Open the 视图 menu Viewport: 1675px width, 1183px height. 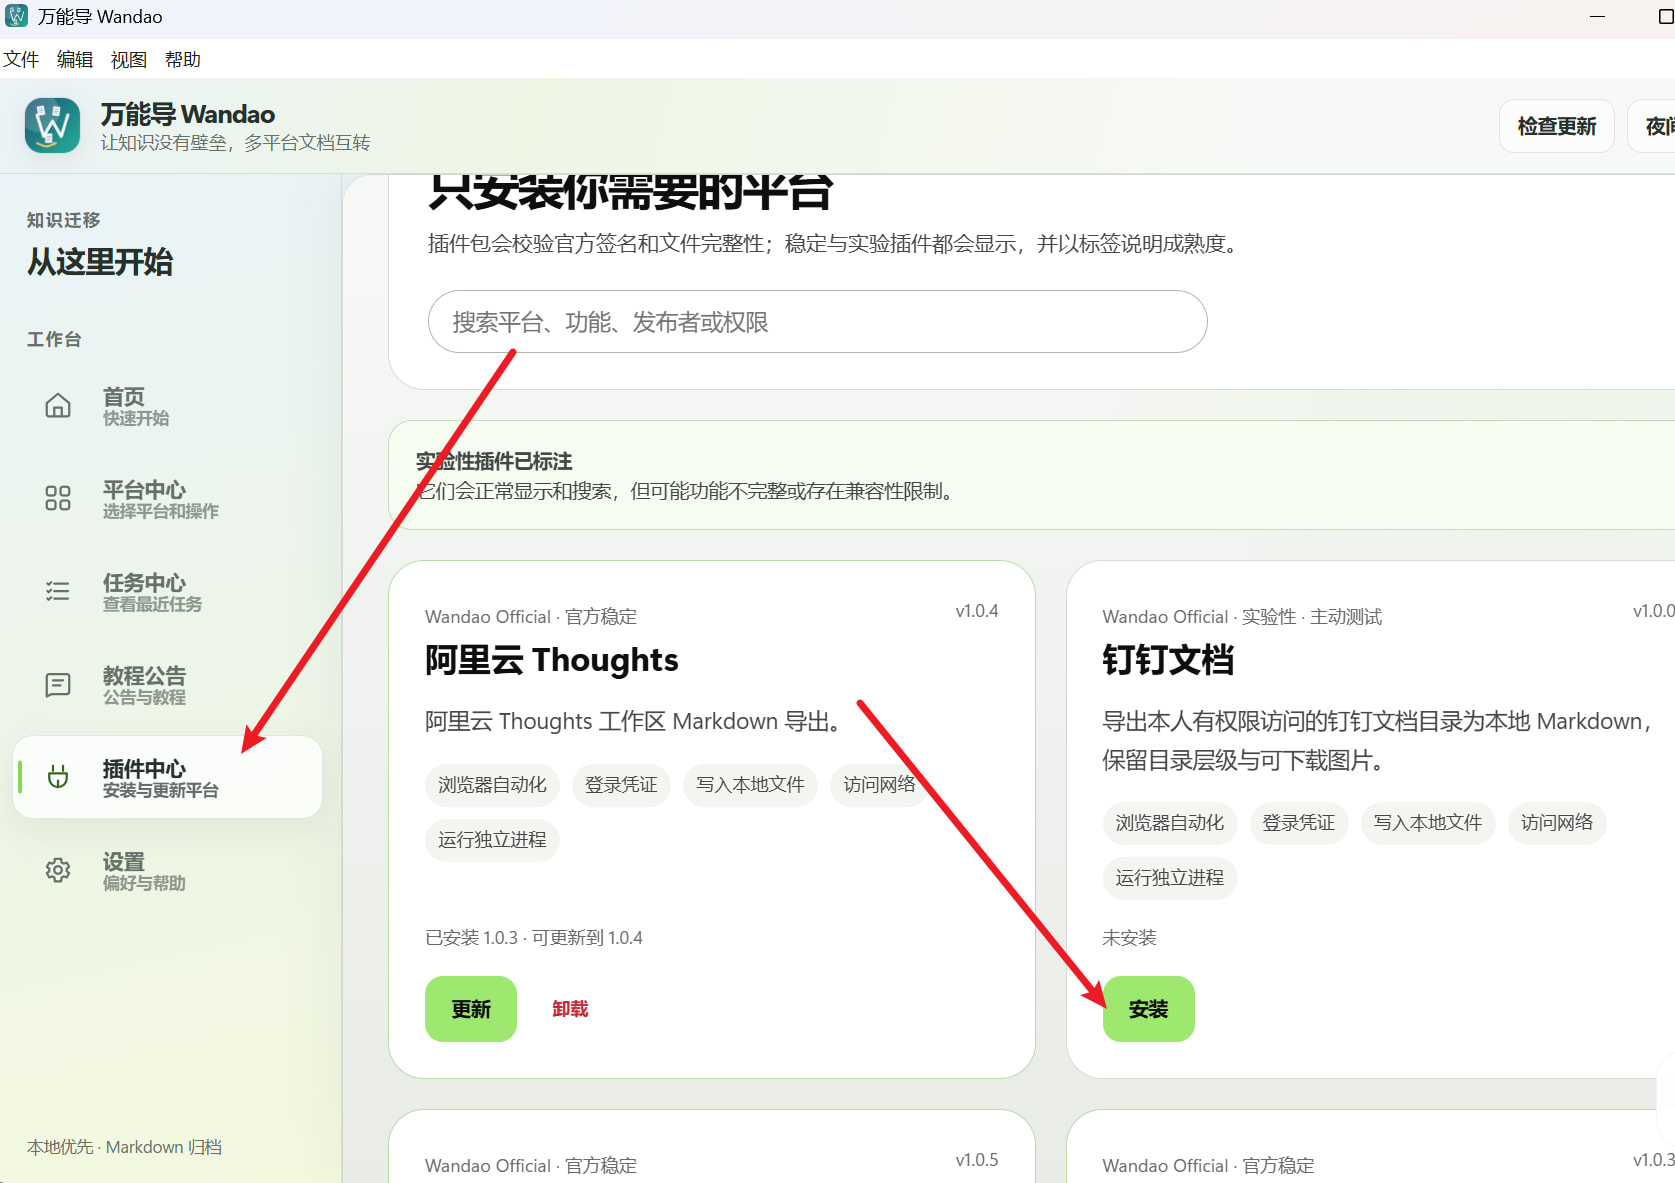(129, 60)
